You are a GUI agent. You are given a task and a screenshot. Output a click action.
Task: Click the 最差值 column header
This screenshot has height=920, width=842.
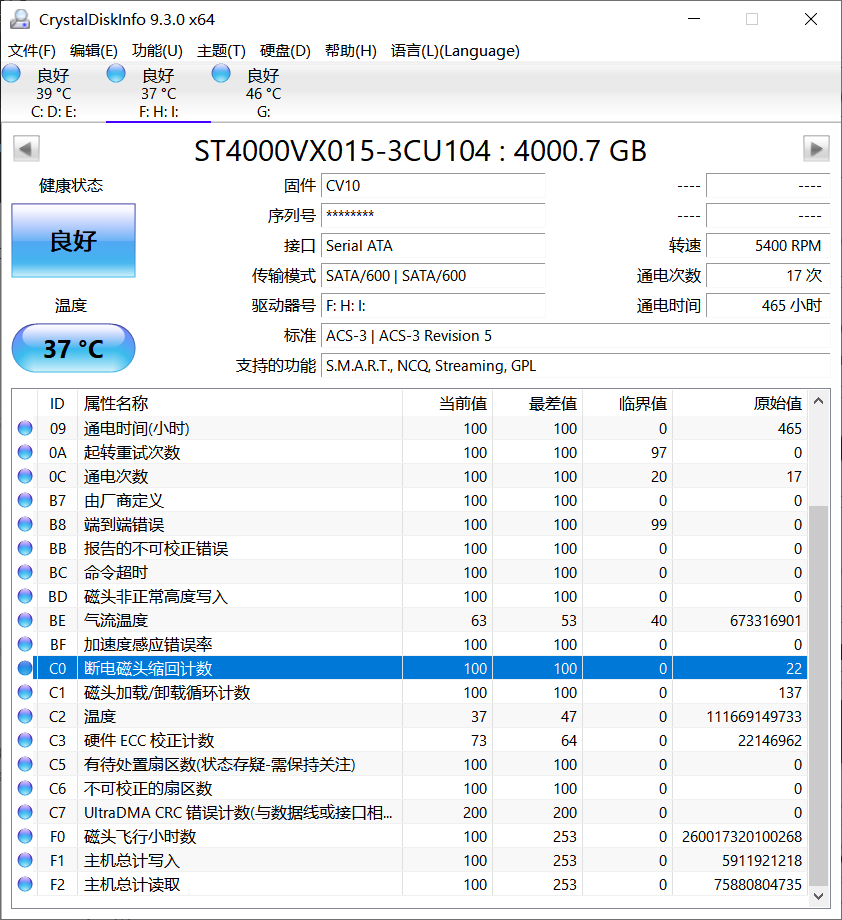click(537, 404)
